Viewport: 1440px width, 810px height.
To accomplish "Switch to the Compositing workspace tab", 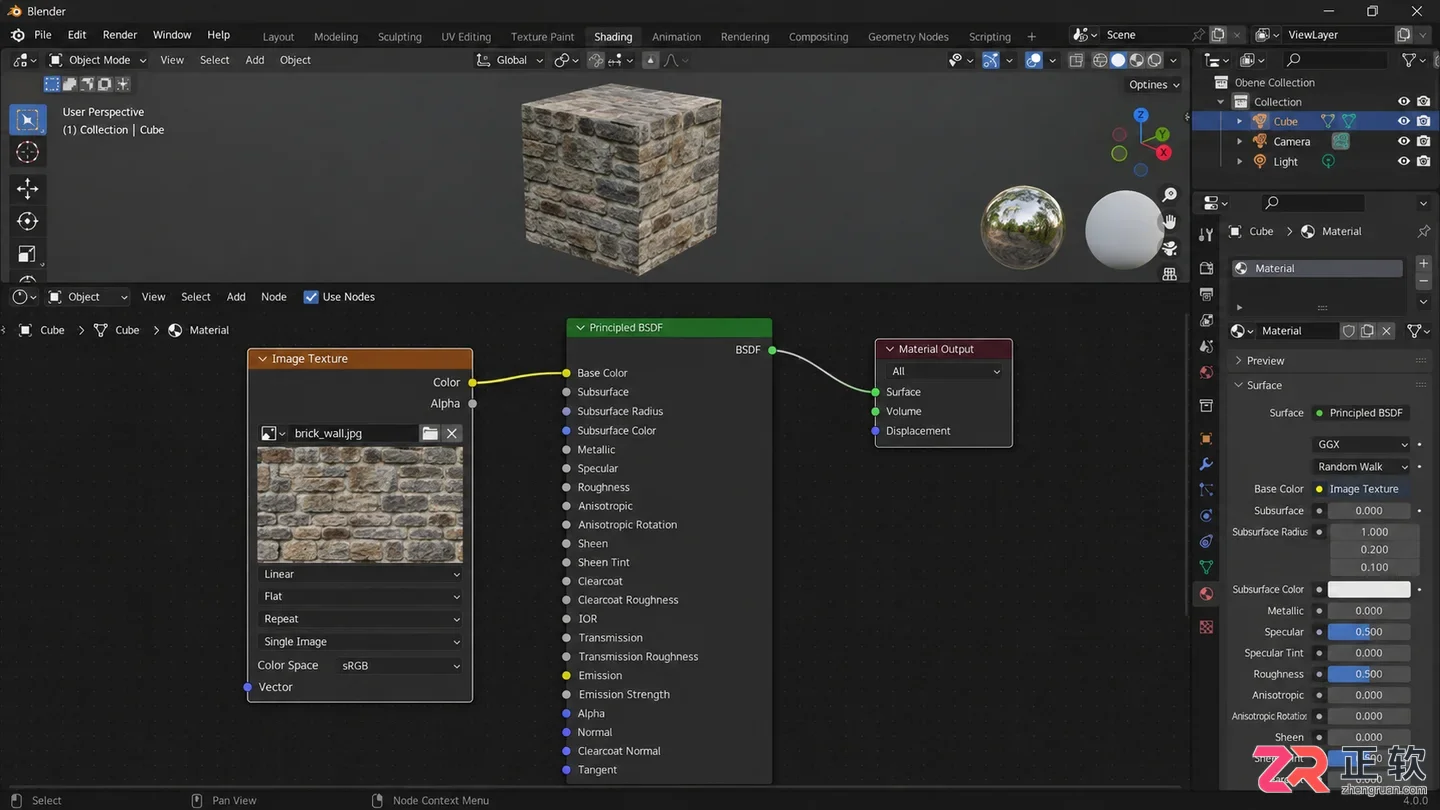I will (x=818, y=37).
